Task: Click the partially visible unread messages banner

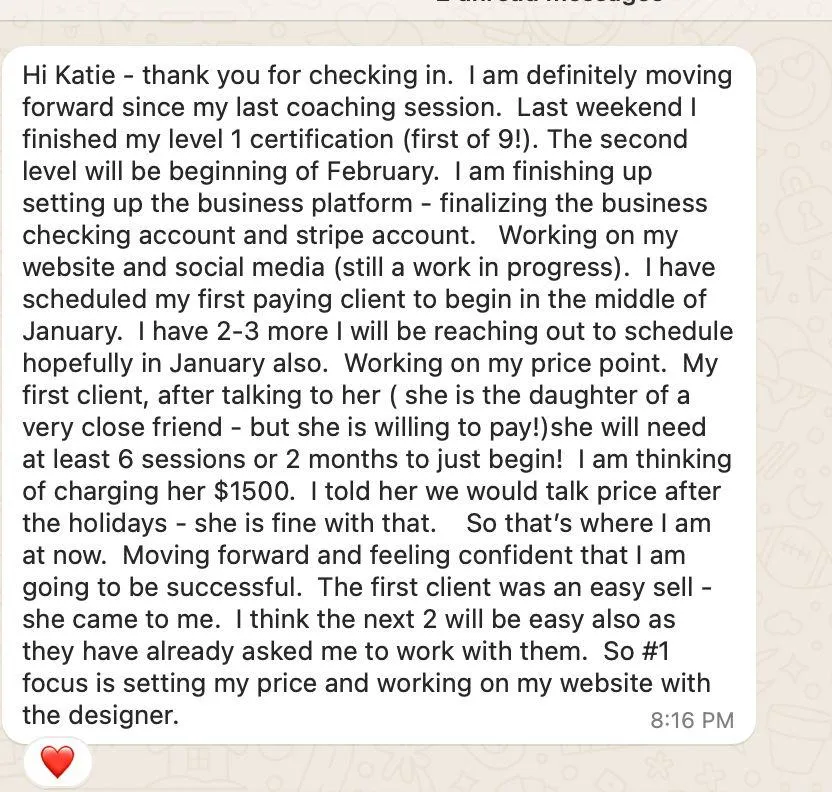Action: 549,2
